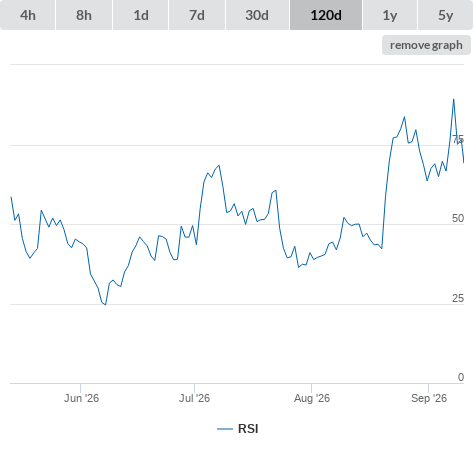
Task: Click the Sep '26 axis label
Action: tap(429, 398)
